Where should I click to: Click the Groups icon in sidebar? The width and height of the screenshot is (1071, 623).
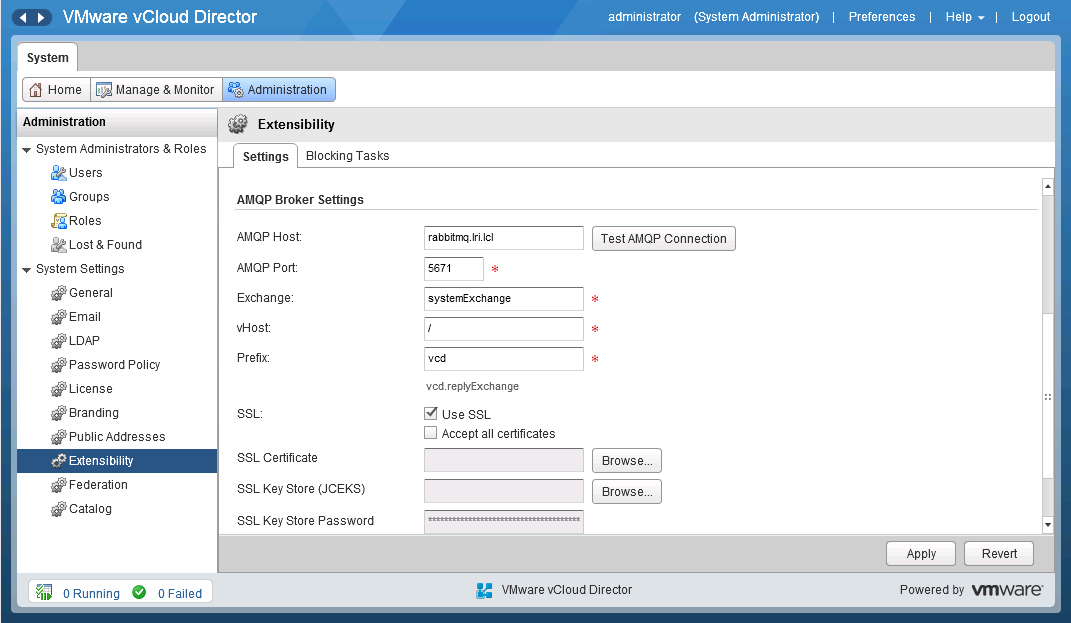point(59,197)
